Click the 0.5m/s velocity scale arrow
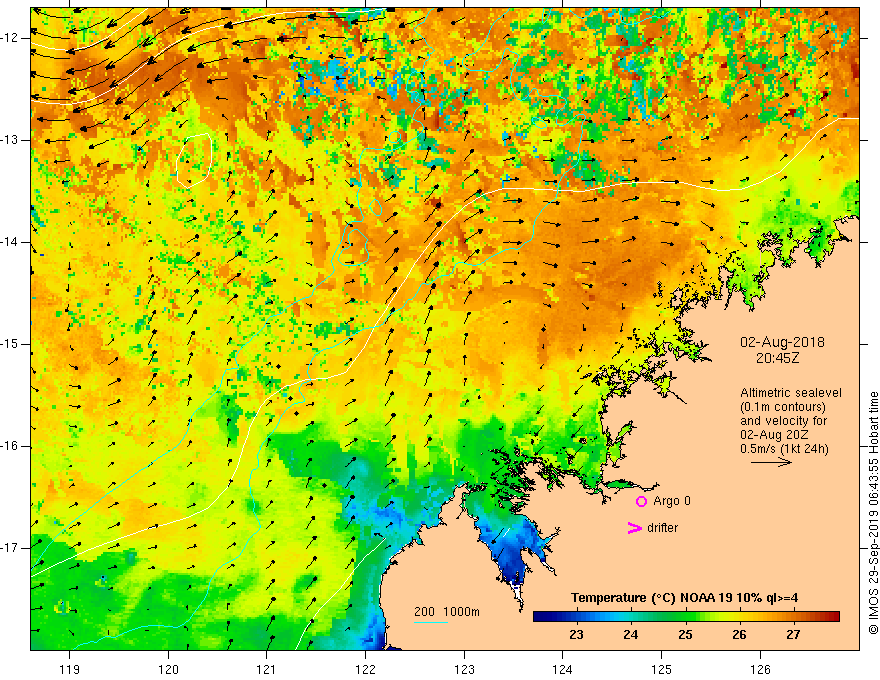880x680 pixels. click(x=771, y=462)
